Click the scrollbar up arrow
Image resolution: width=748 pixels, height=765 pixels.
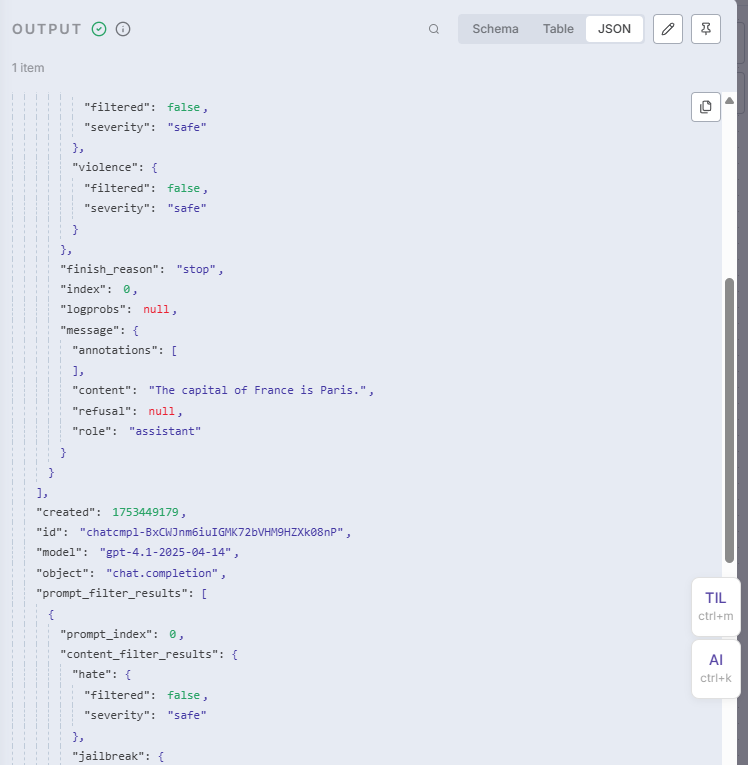pos(729,101)
